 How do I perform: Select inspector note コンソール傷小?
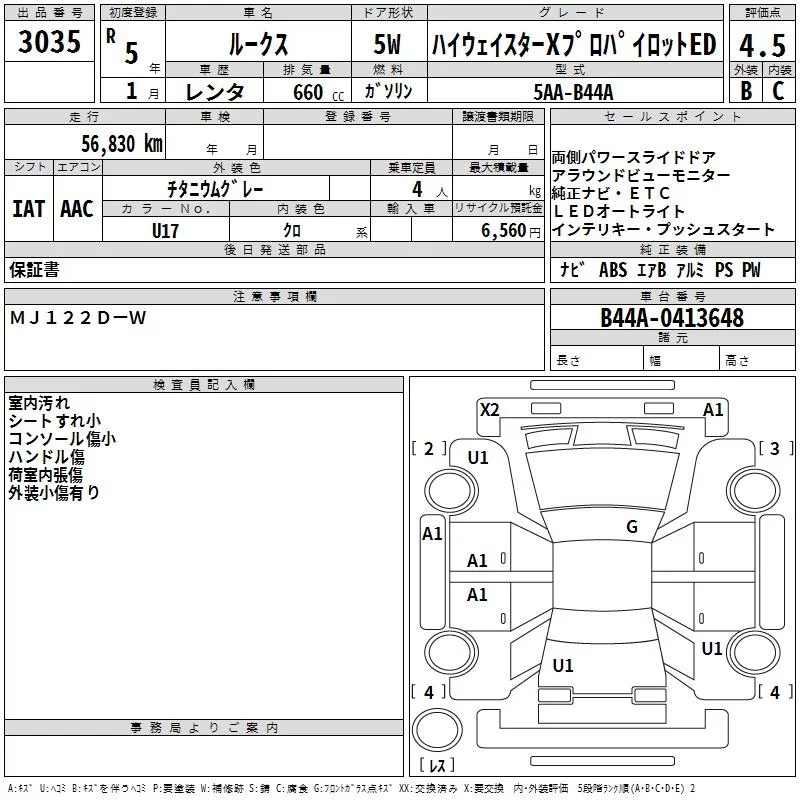pyautogui.click(x=62, y=439)
